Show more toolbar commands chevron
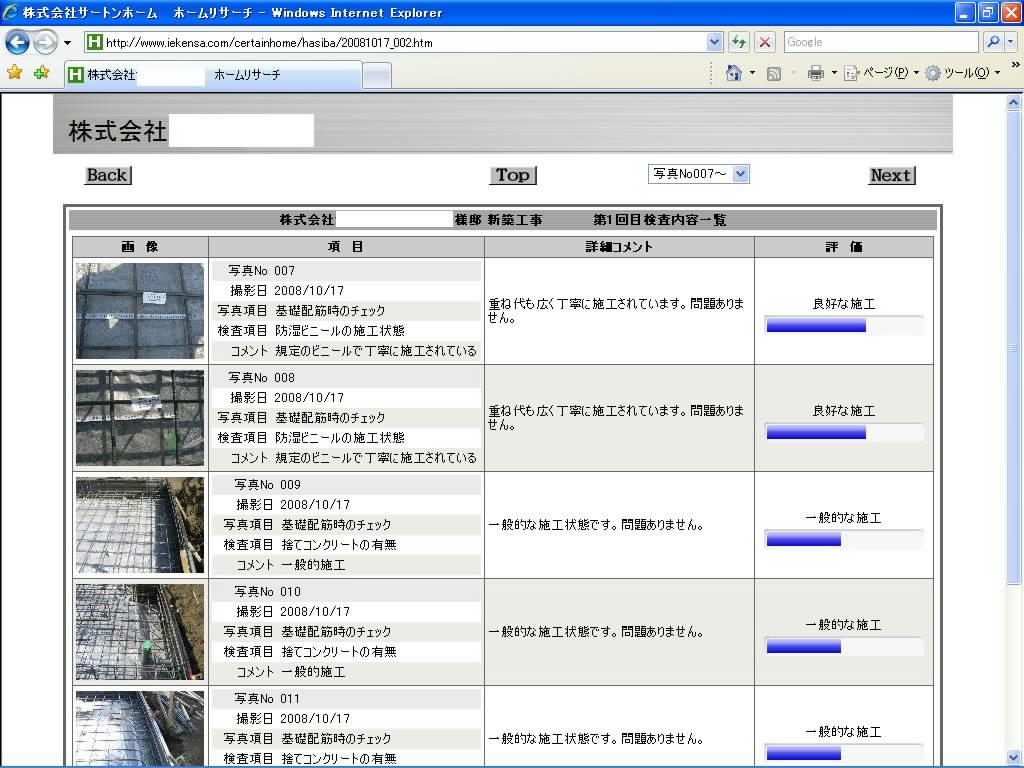The image size is (1024, 768). [1015, 65]
